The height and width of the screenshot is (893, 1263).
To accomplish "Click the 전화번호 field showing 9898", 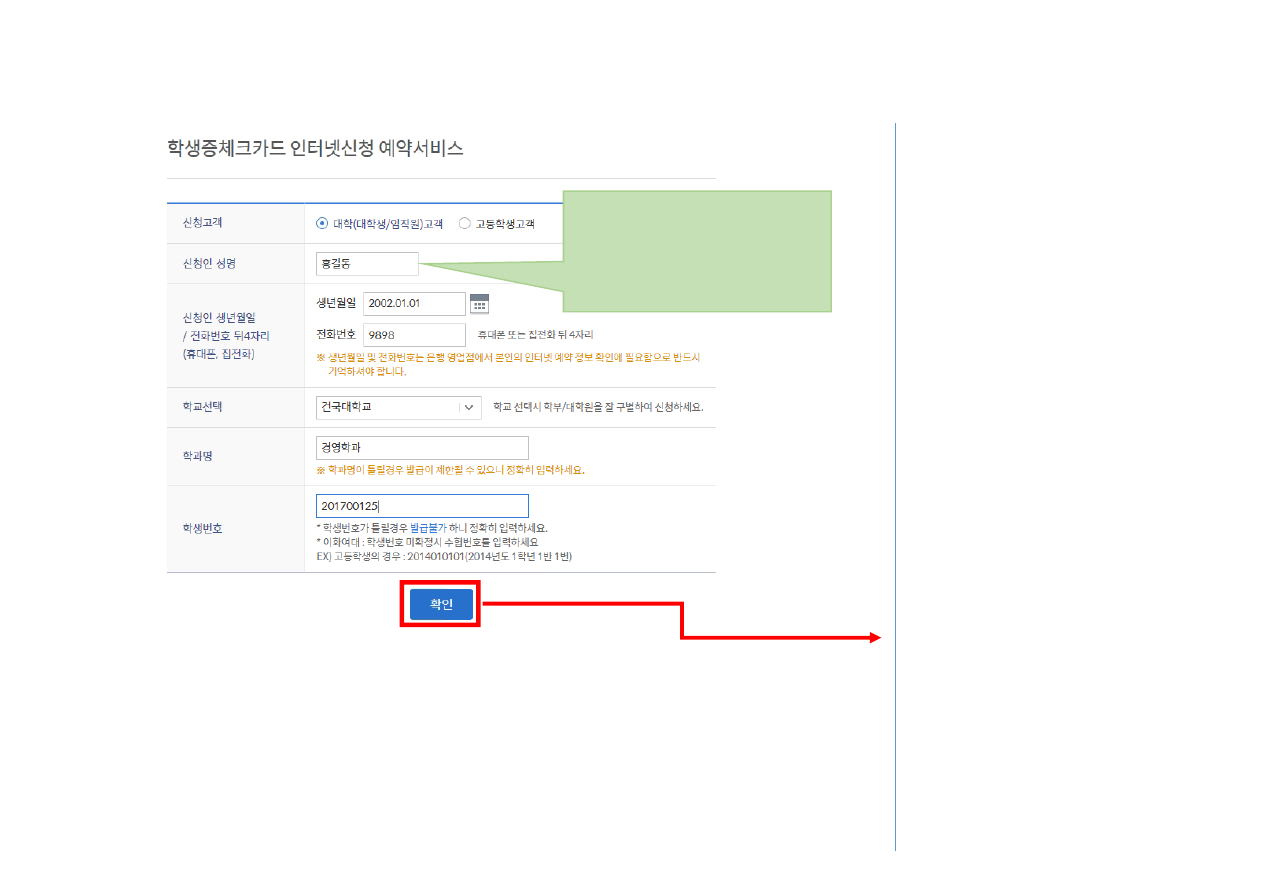I will (414, 335).
